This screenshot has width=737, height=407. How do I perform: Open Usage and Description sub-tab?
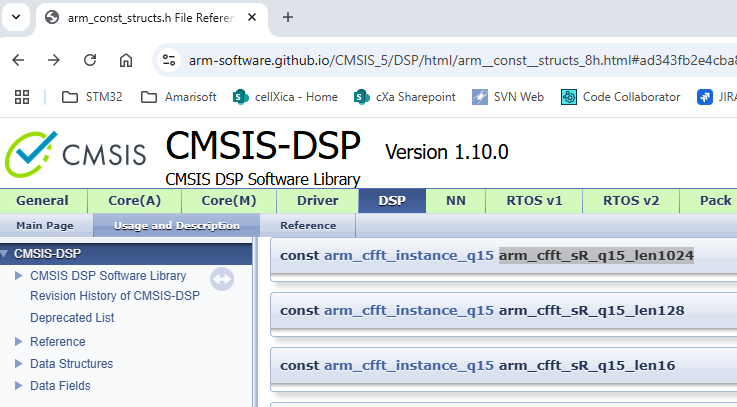coord(177,226)
